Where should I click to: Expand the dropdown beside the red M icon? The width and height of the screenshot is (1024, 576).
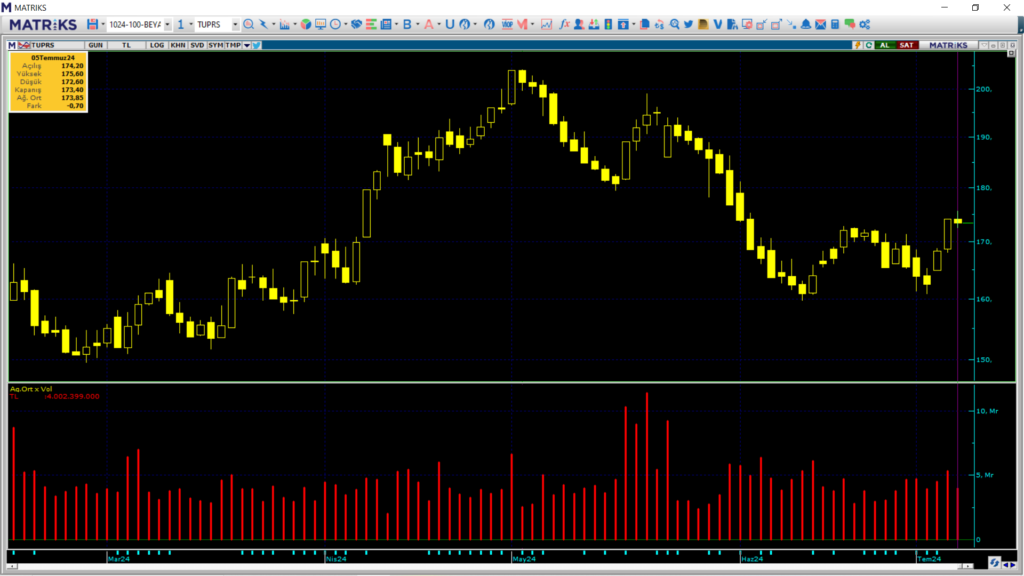tap(532, 24)
